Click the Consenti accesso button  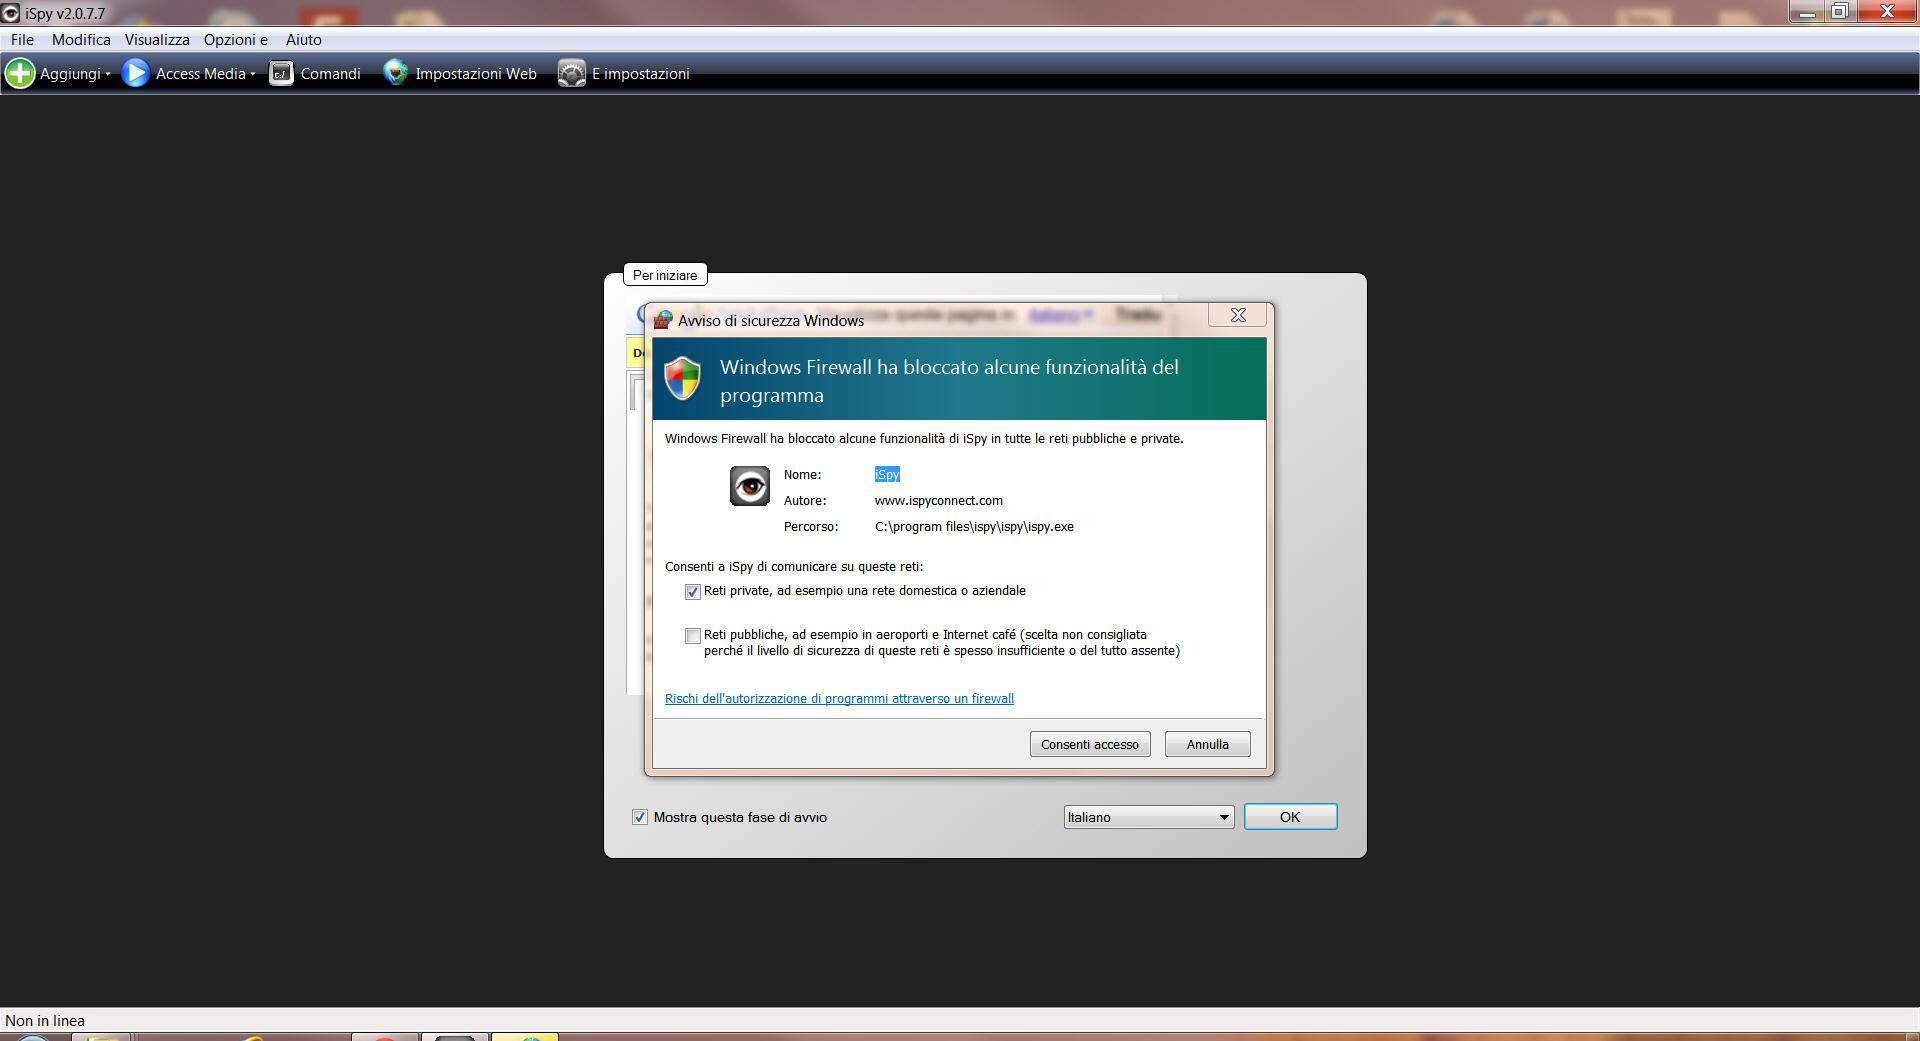pyautogui.click(x=1090, y=744)
